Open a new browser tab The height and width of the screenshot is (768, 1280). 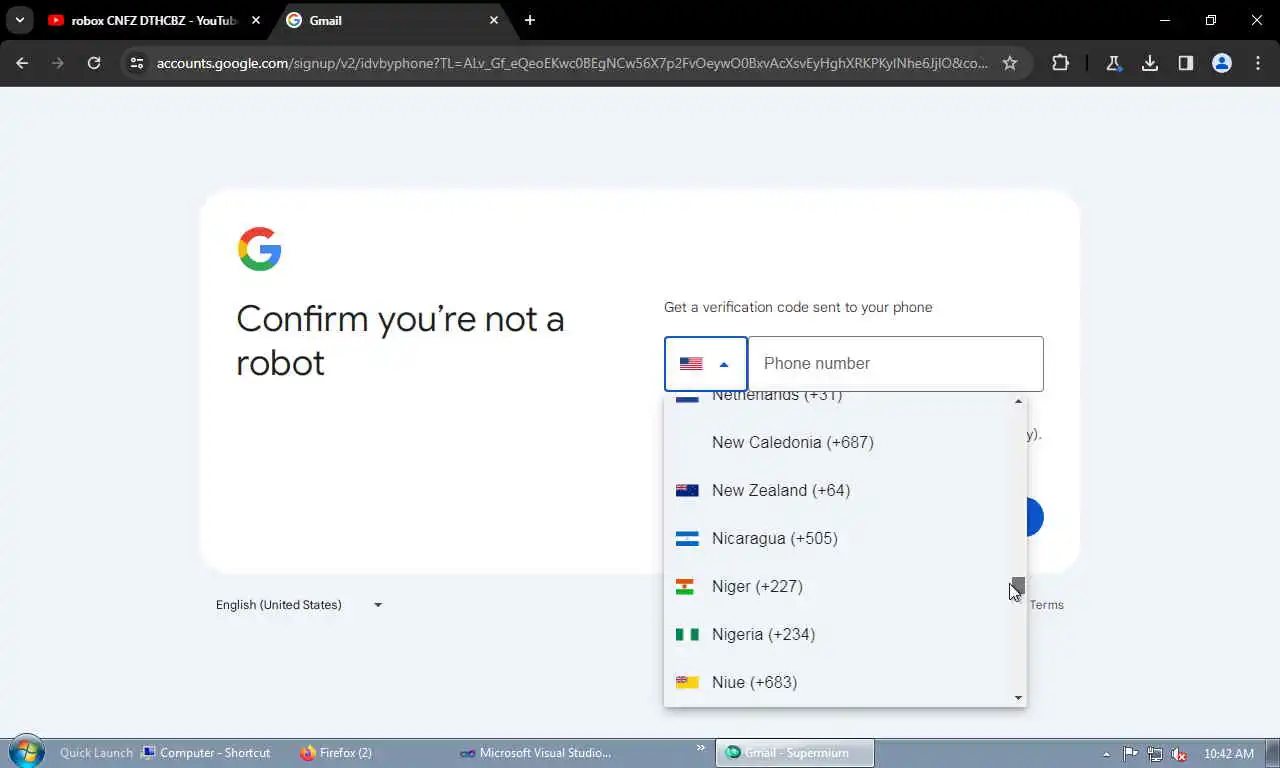point(530,20)
